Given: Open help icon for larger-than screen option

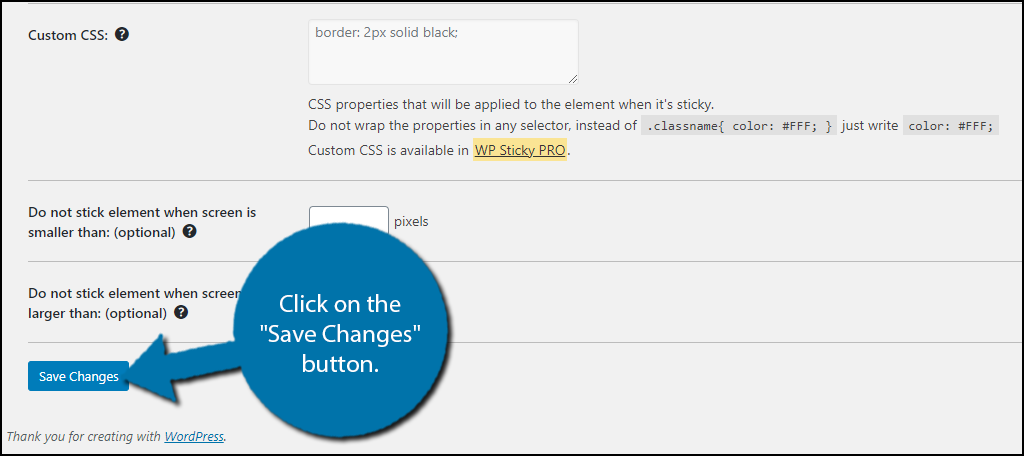Looking at the screenshot, I should pos(182,312).
